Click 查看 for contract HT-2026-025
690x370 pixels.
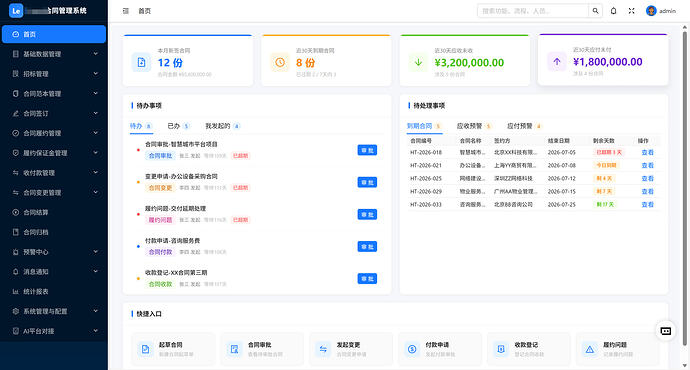pos(647,179)
